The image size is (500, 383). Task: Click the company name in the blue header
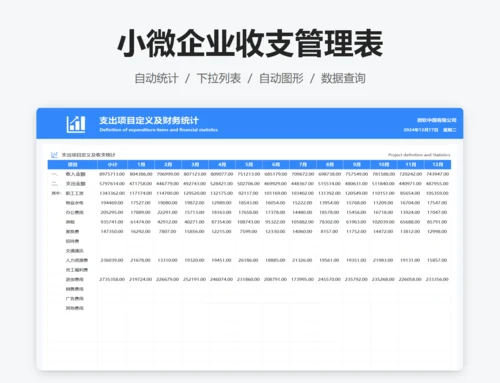click(437, 120)
